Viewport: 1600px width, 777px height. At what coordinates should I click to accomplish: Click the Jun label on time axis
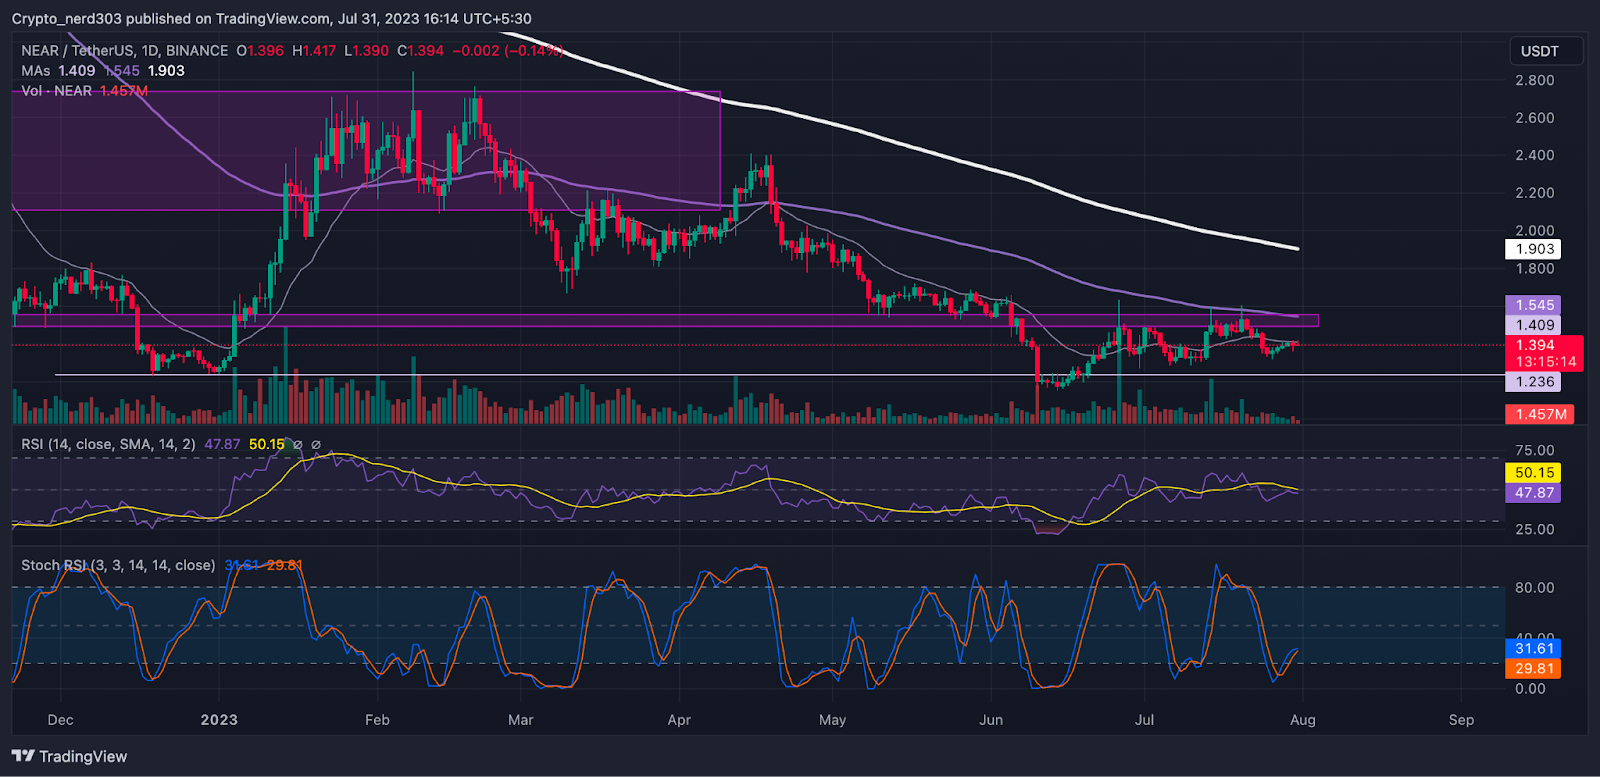pyautogui.click(x=991, y=720)
